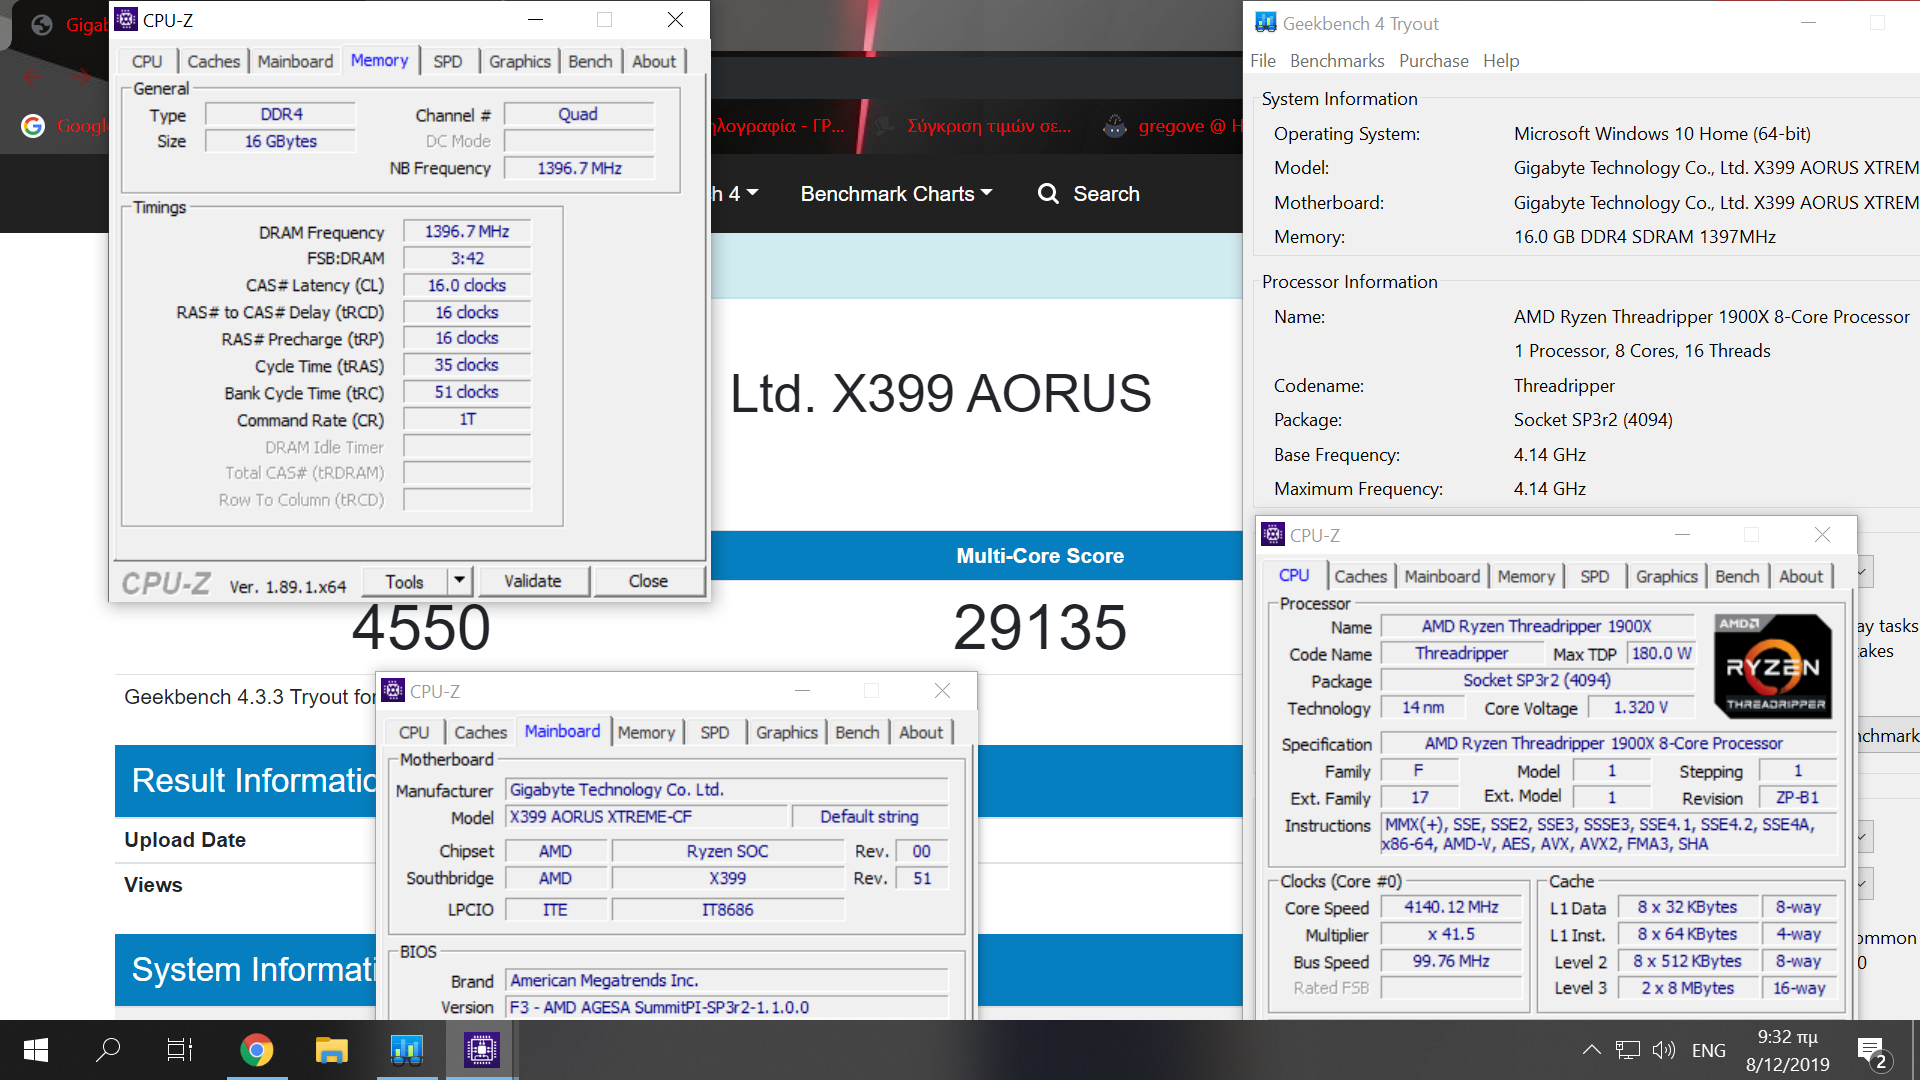Open taskbar search magnifier

108,1050
